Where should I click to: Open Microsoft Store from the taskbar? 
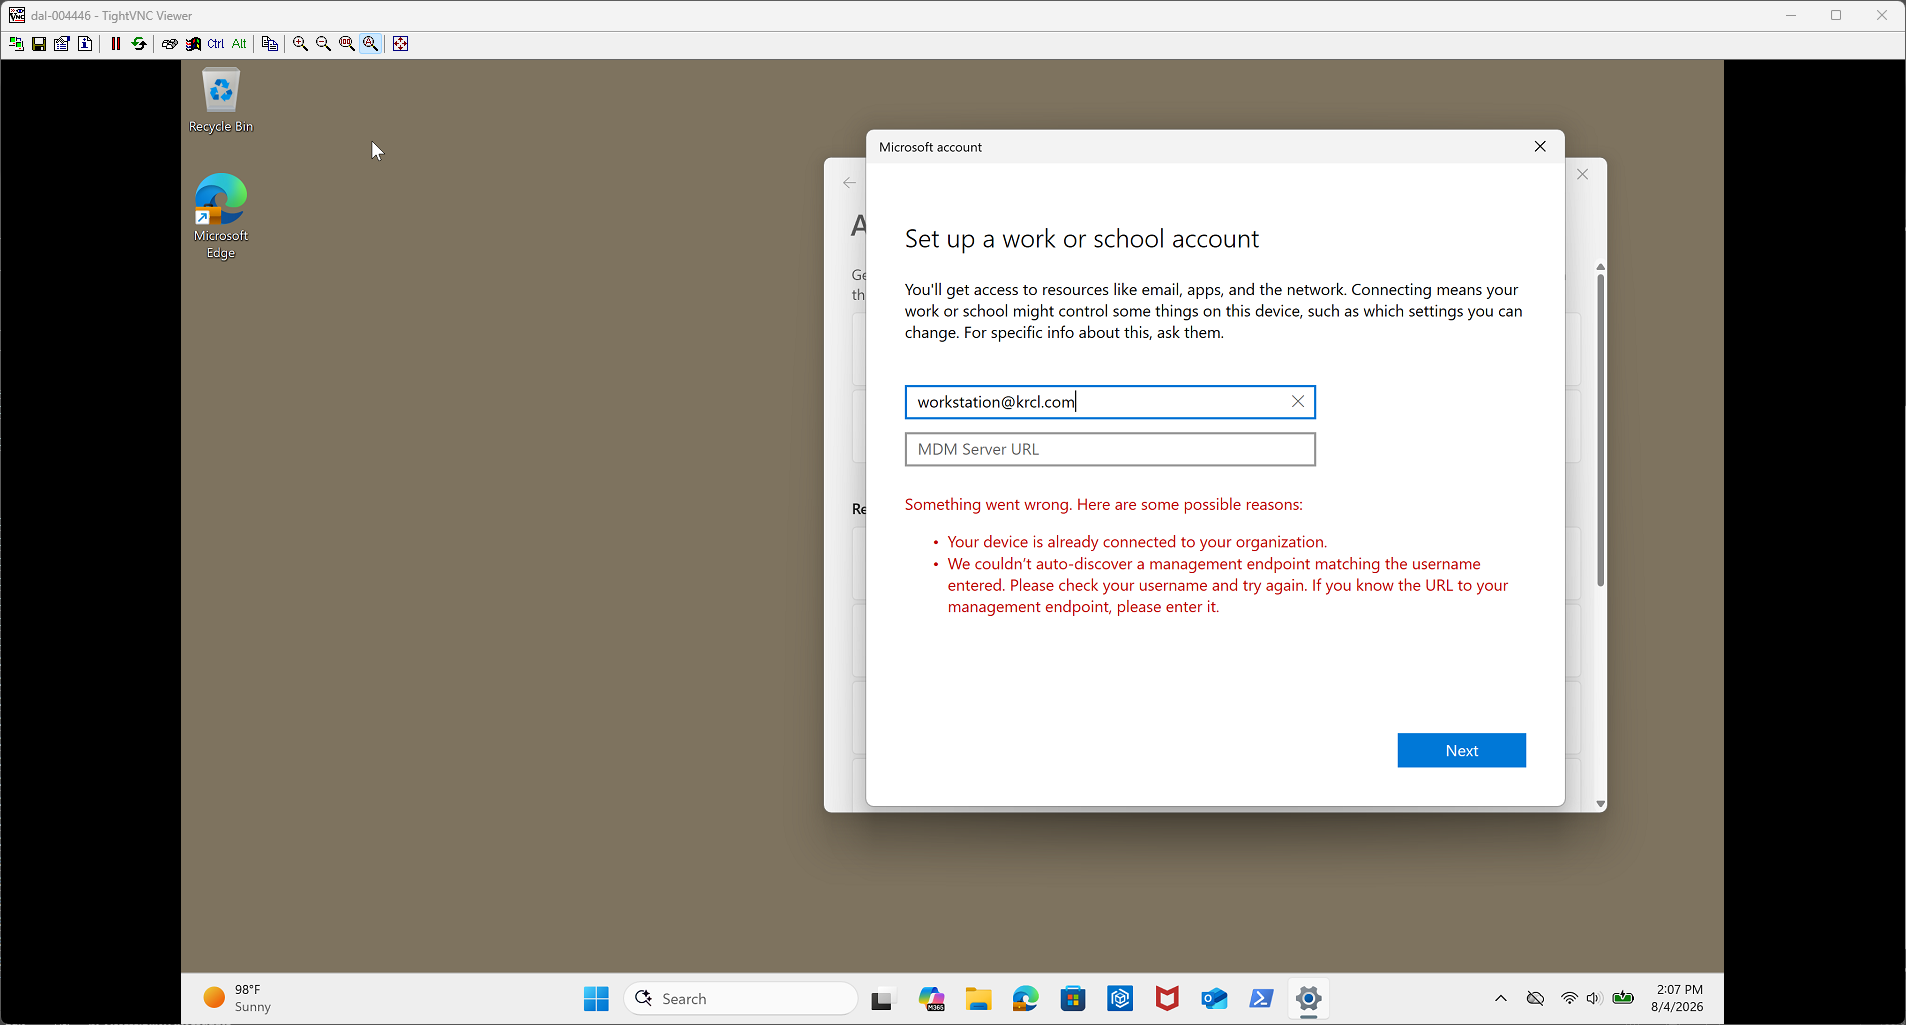point(1073,999)
